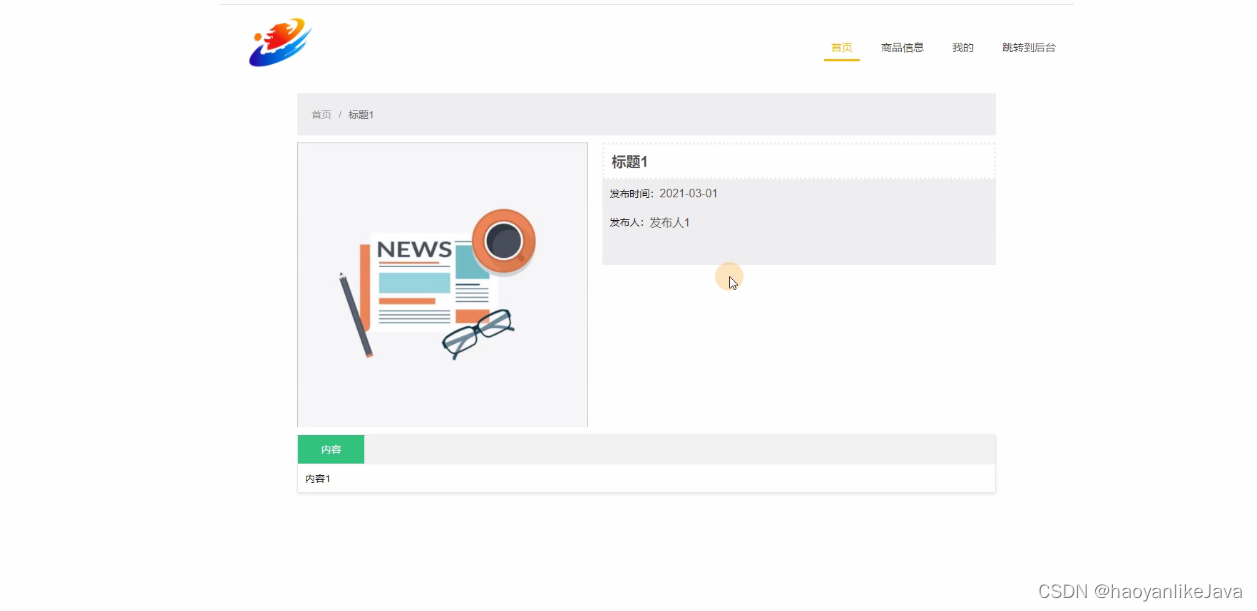Click the 首页 breadcrumb link
Viewport: 1257px width, 611px height.
(321, 115)
